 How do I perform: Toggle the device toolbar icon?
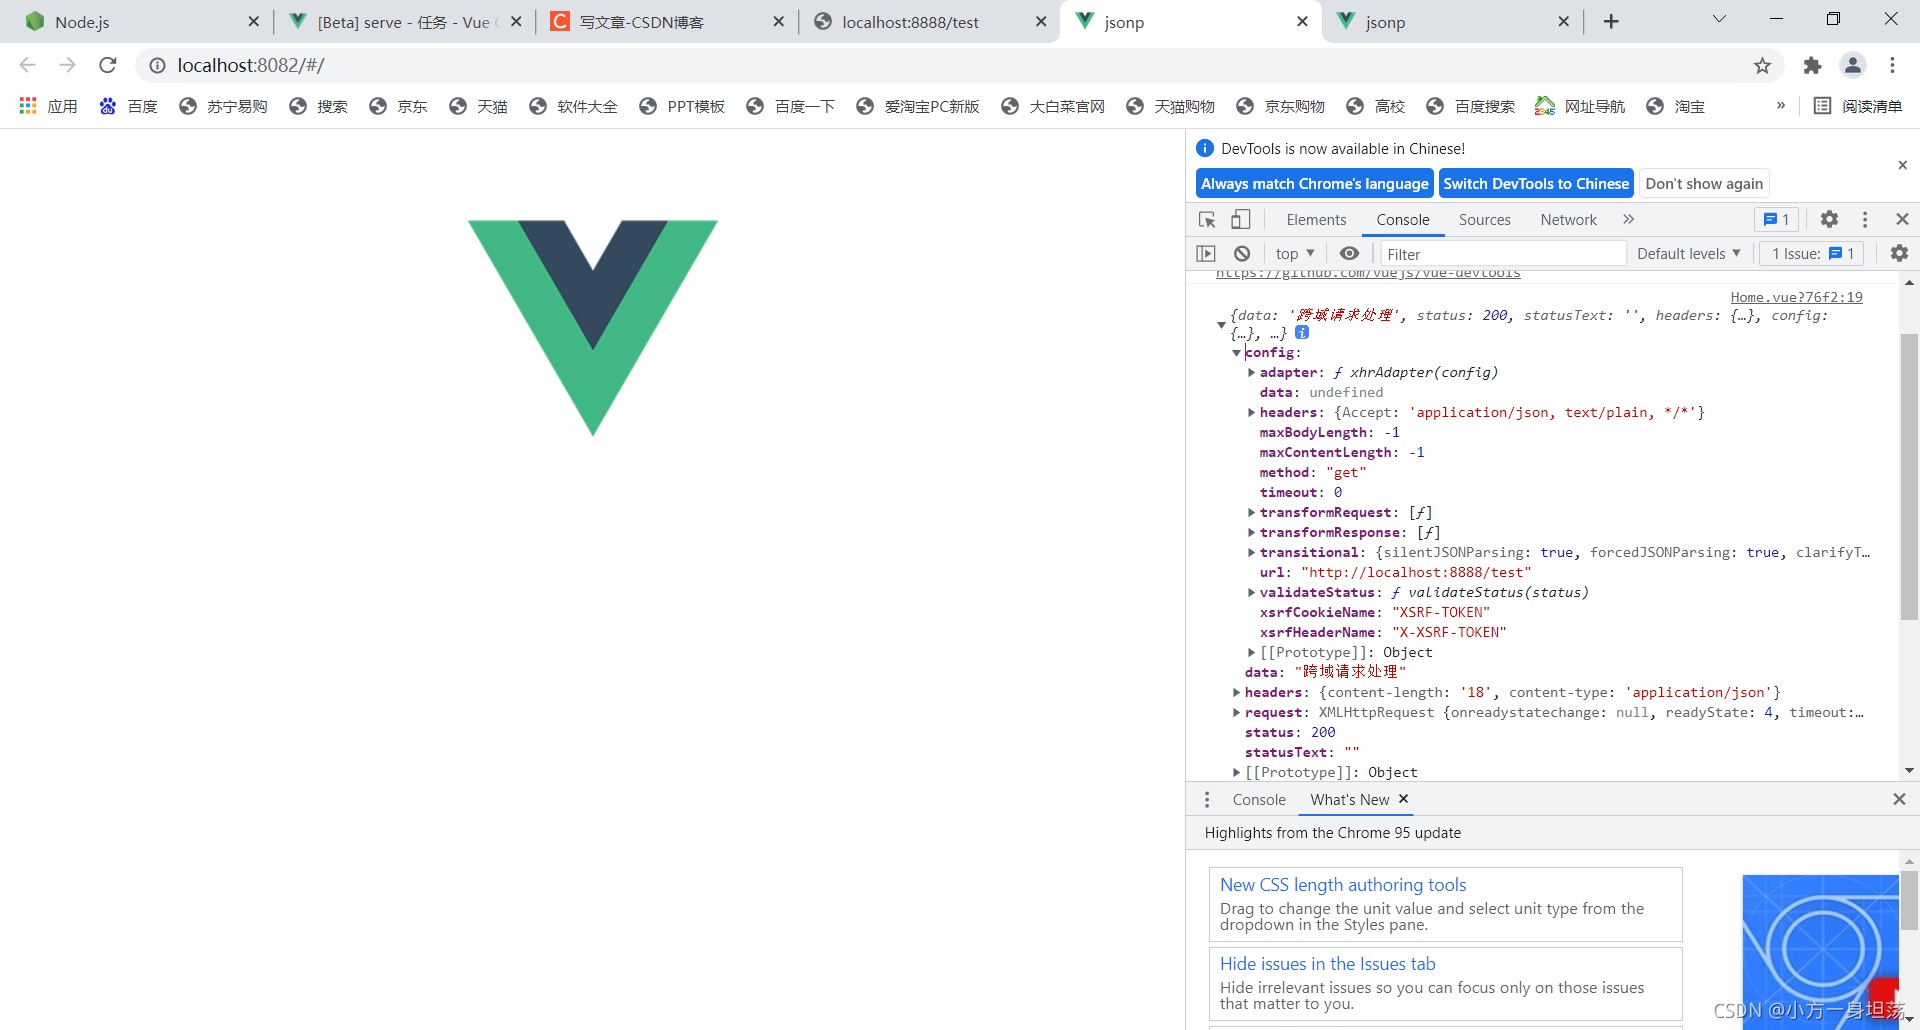[x=1241, y=220]
